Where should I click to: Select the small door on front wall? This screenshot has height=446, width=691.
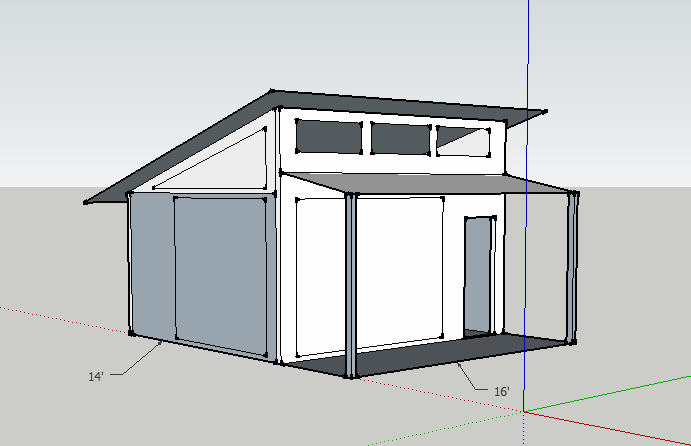(x=478, y=275)
